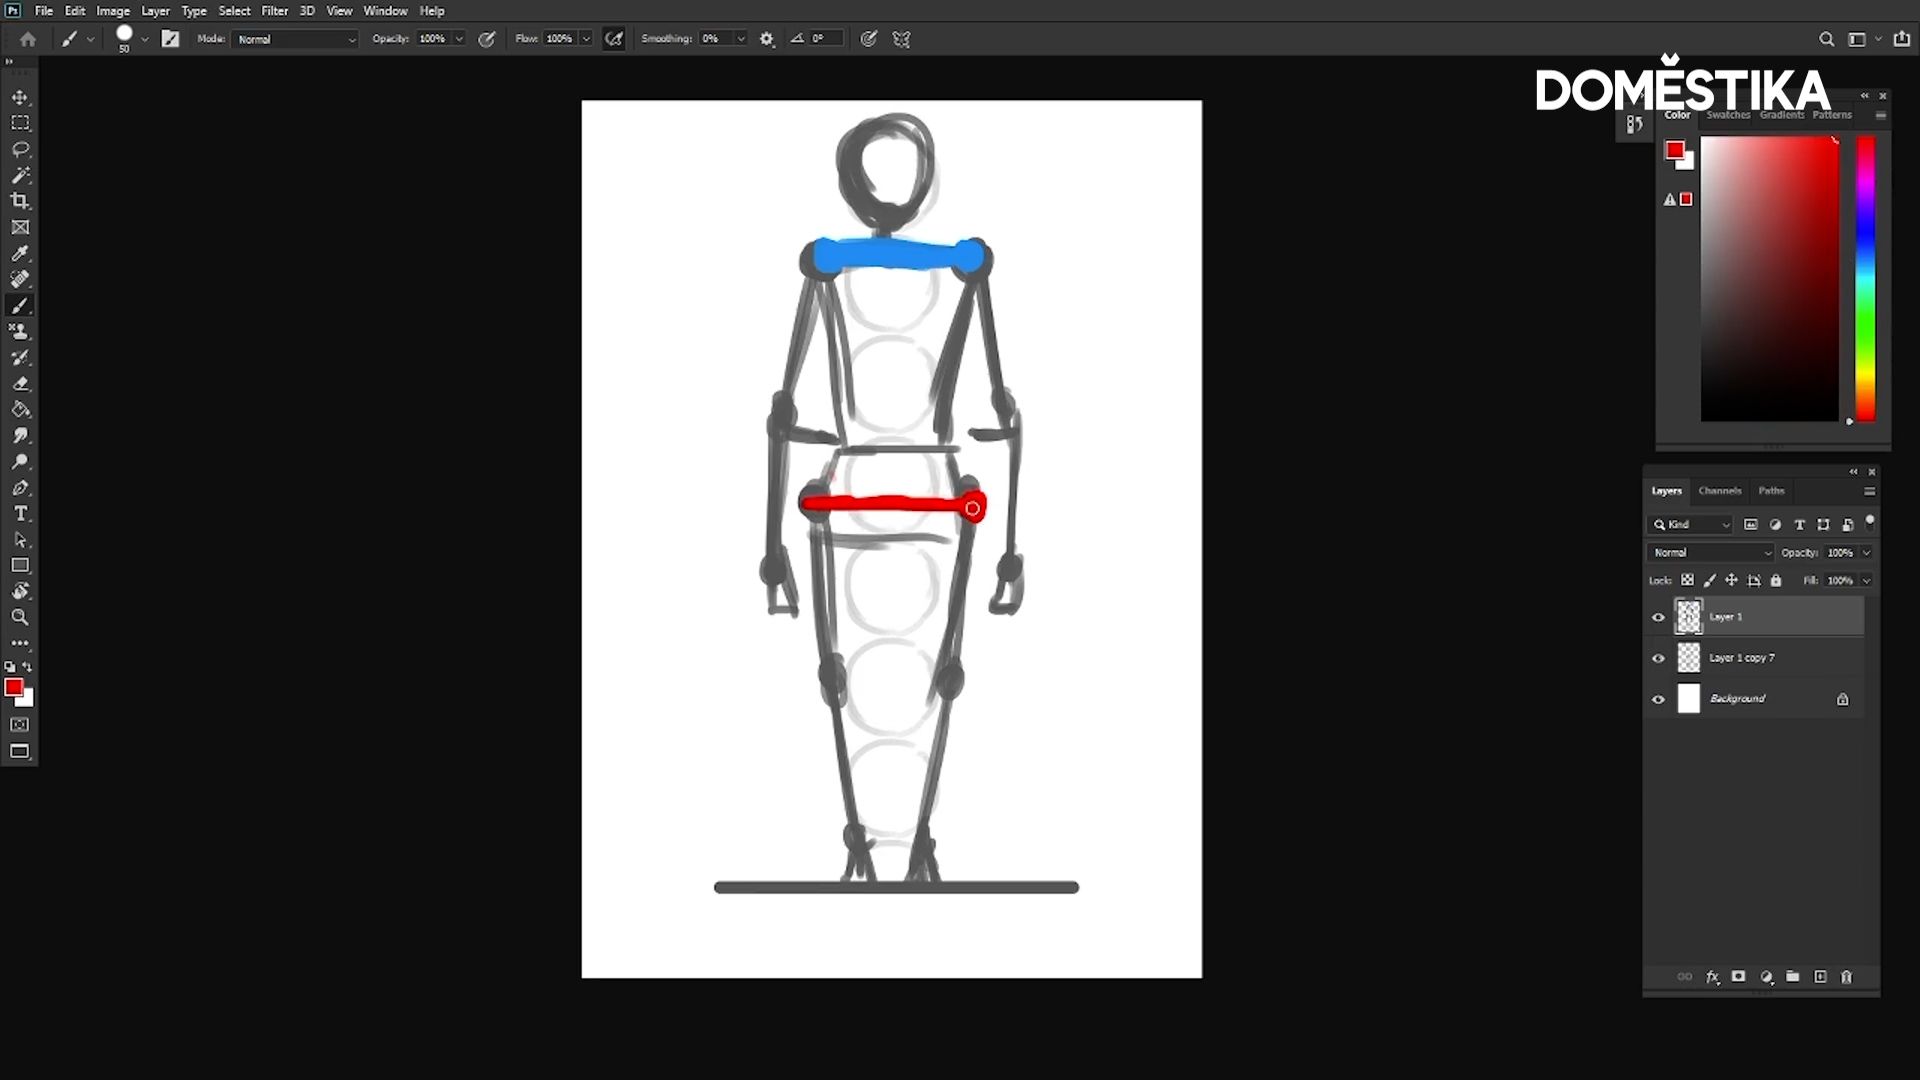
Task: Select the Path Selection tool
Action: (20, 539)
